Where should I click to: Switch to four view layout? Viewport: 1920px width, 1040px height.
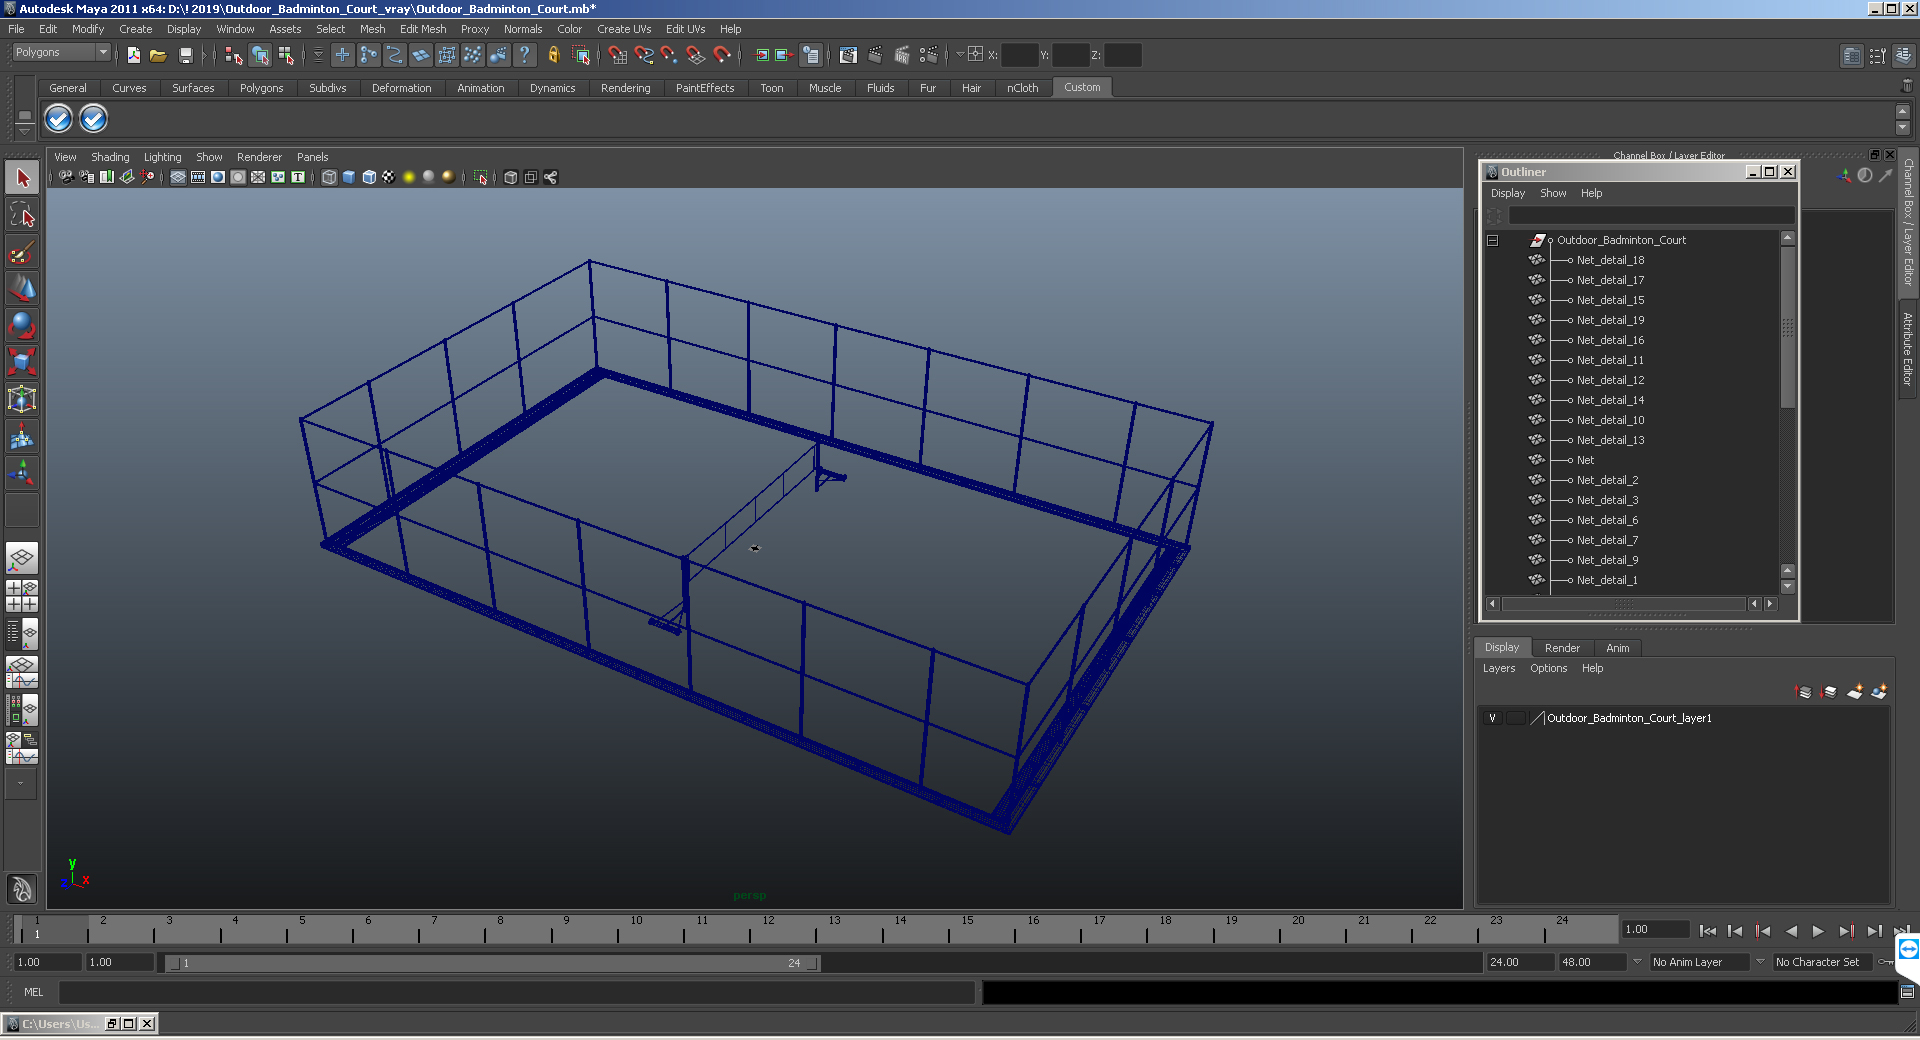click(x=22, y=596)
